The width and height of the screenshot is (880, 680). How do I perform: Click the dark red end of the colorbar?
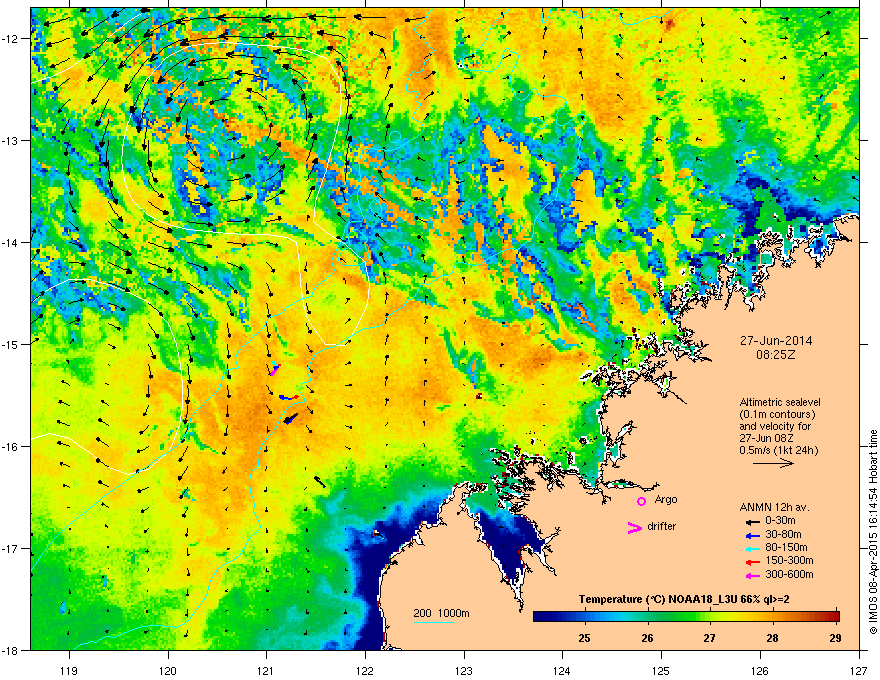[x=834, y=616]
